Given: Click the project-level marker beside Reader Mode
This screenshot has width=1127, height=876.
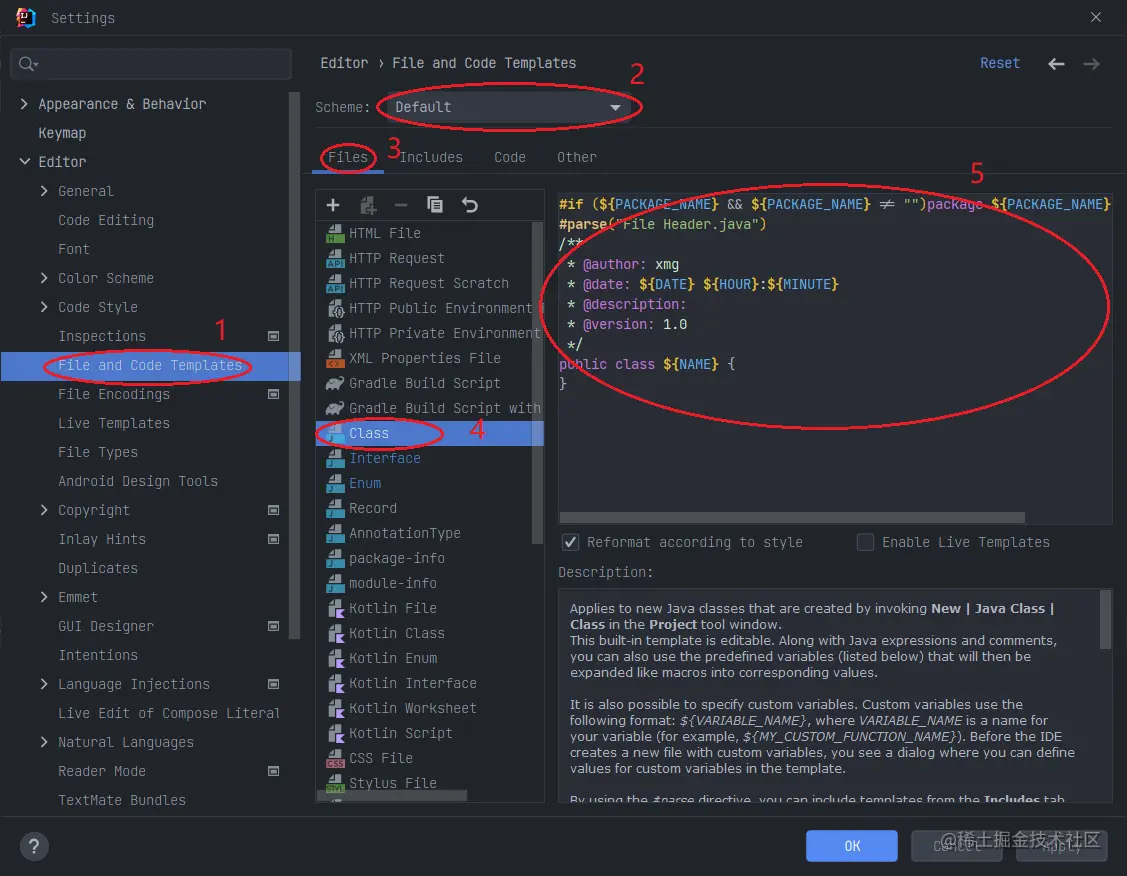Looking at the screenshot, I should (273, 771).
